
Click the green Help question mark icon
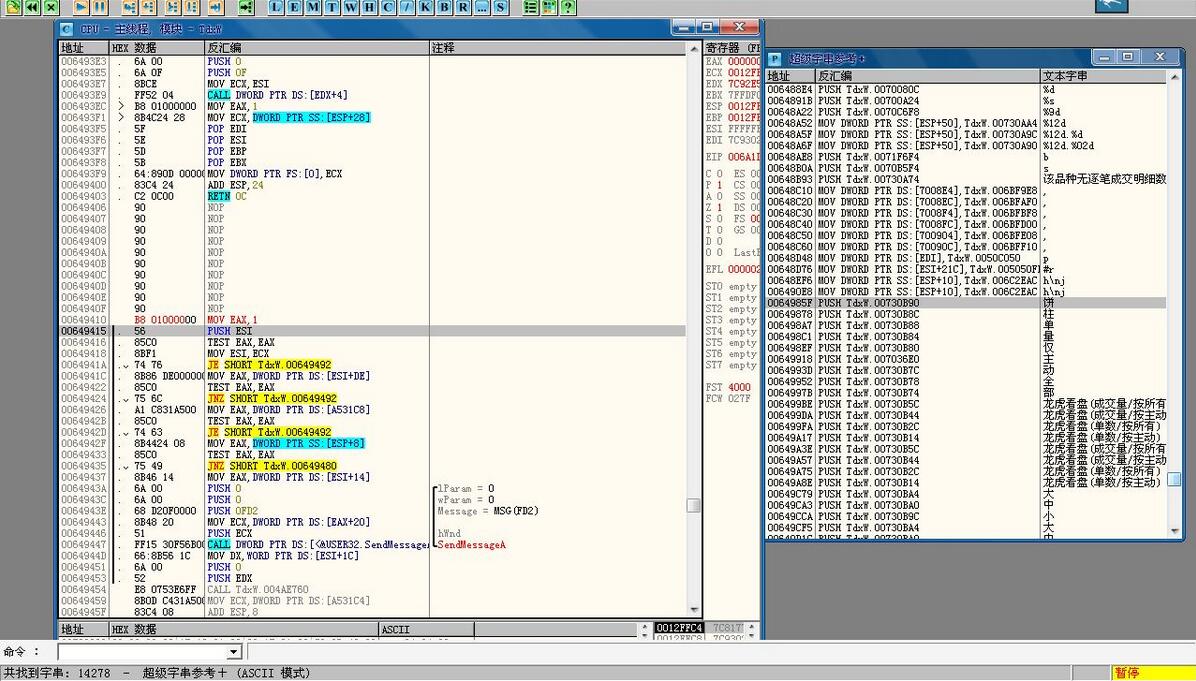(x=568, y=7)
